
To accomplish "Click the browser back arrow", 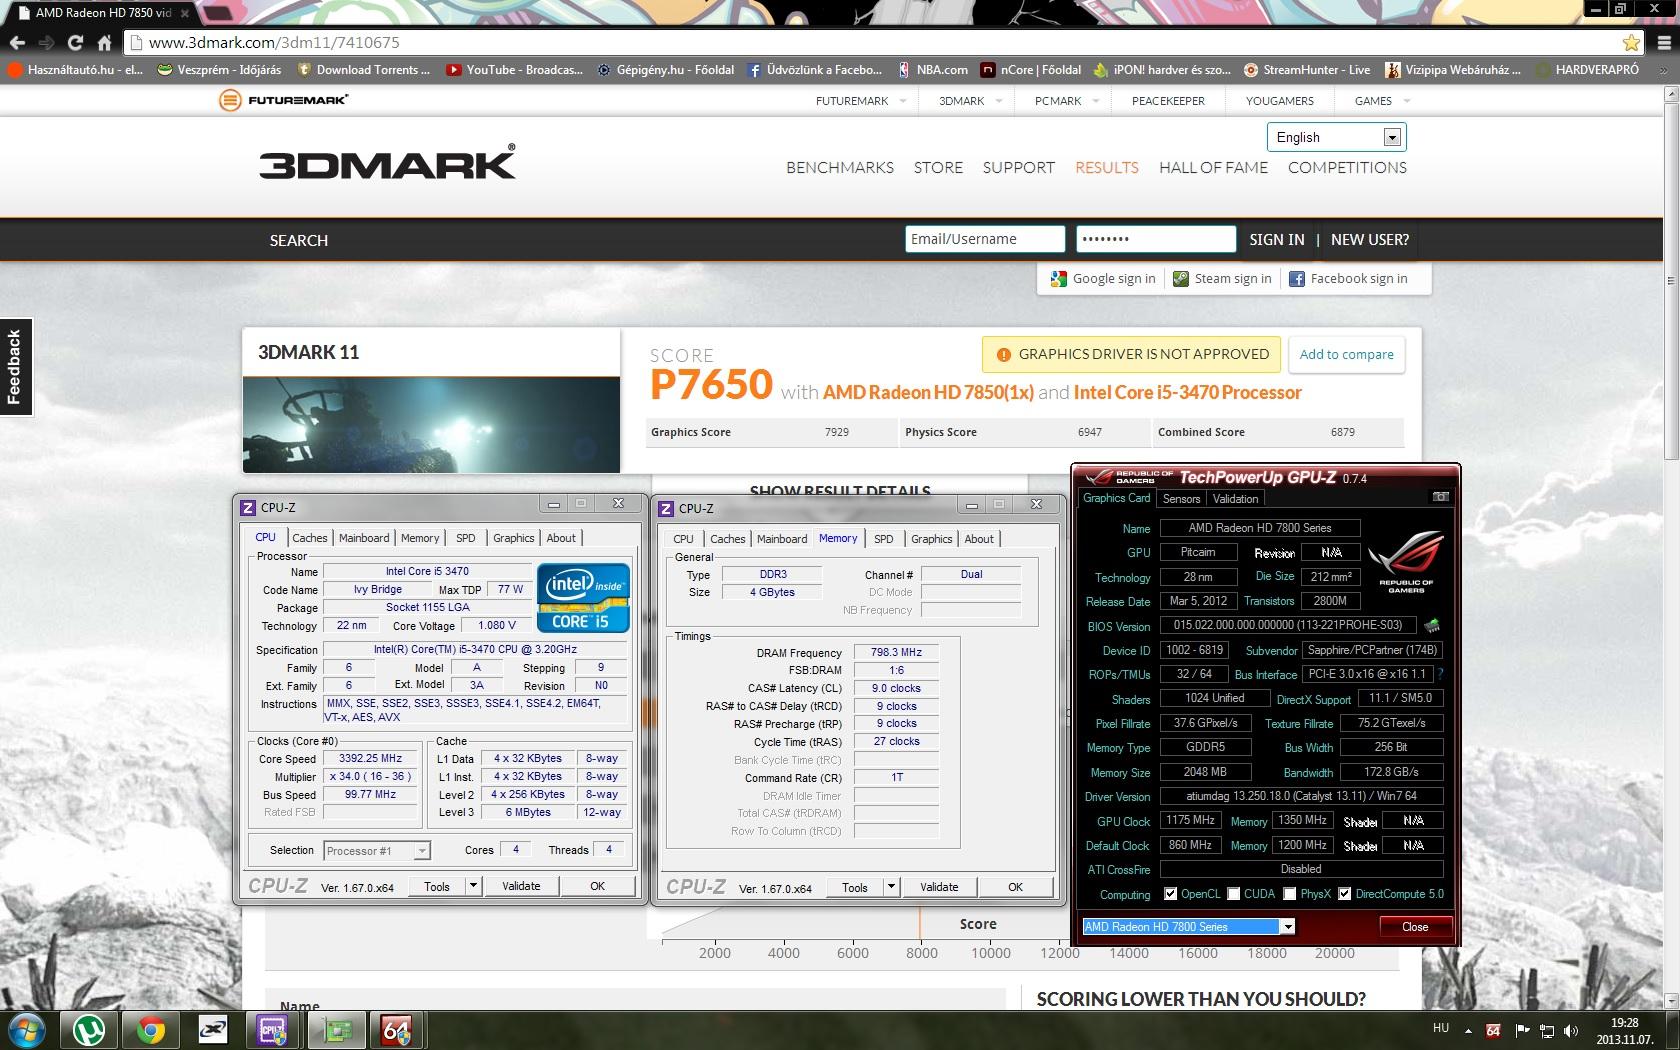I will tap(16, 42).
